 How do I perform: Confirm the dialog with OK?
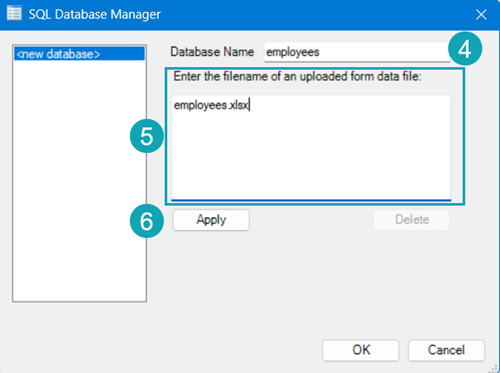click(361, 350)
